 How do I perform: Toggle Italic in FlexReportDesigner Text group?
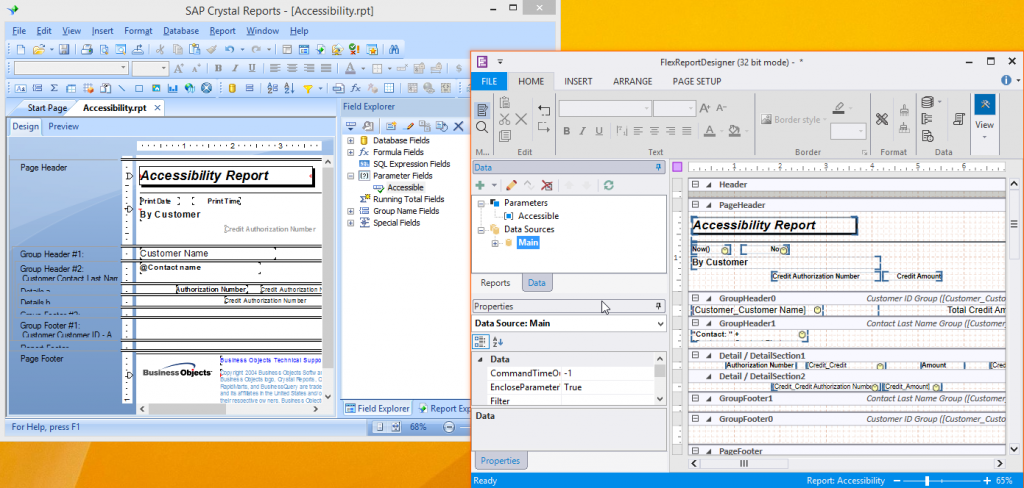[x=584, y=131]
